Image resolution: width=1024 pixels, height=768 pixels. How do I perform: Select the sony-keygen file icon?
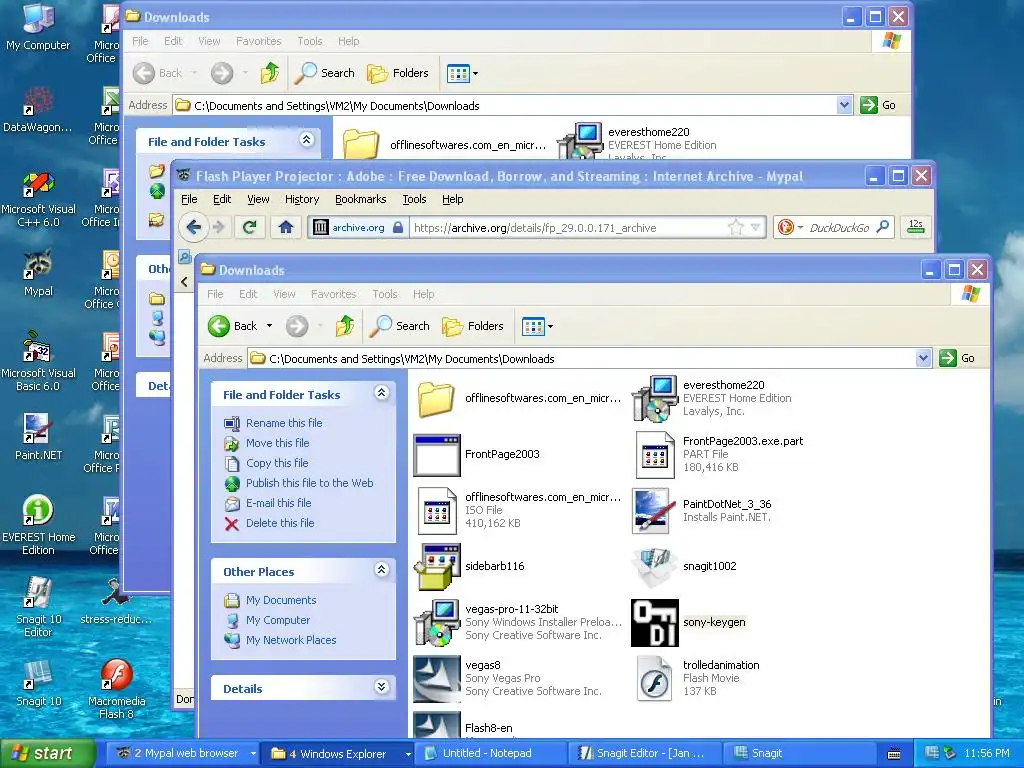(x=654, y=622)
